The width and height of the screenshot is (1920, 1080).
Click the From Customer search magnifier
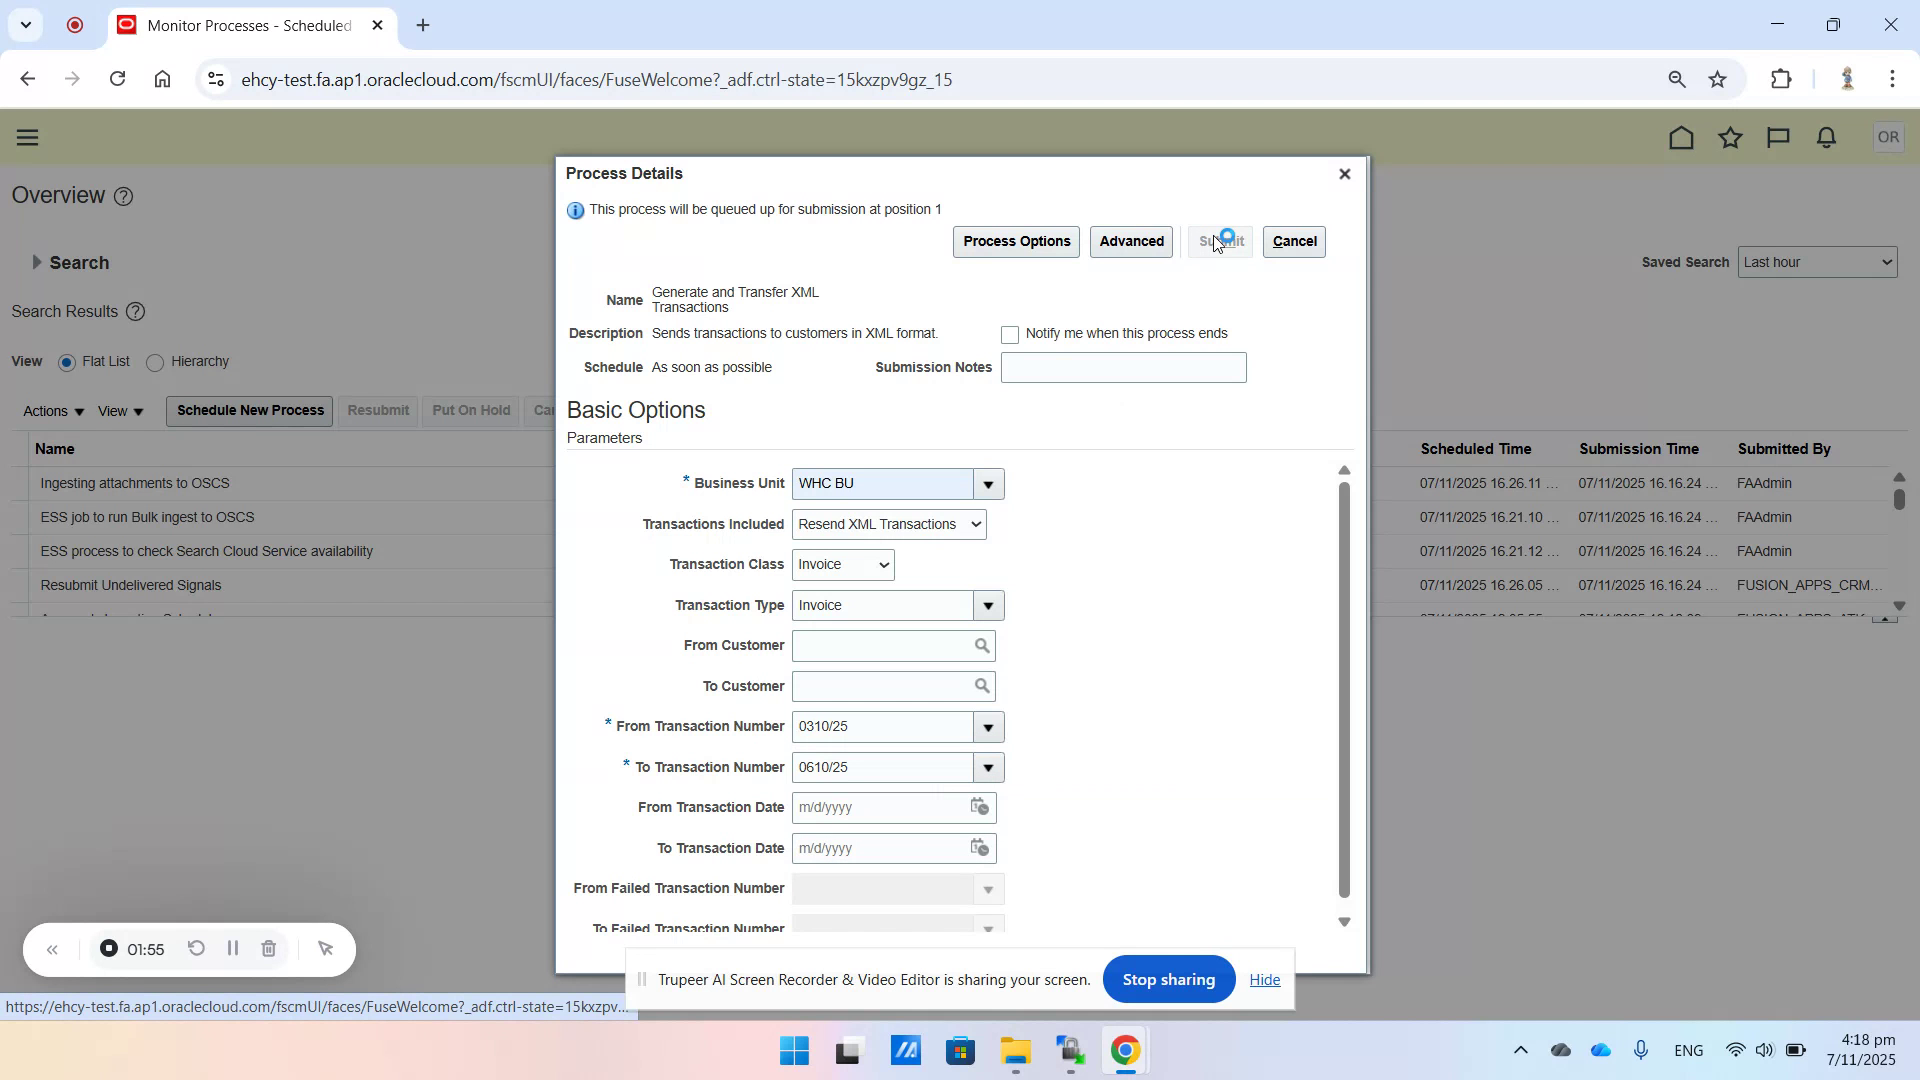pos(982,645)
